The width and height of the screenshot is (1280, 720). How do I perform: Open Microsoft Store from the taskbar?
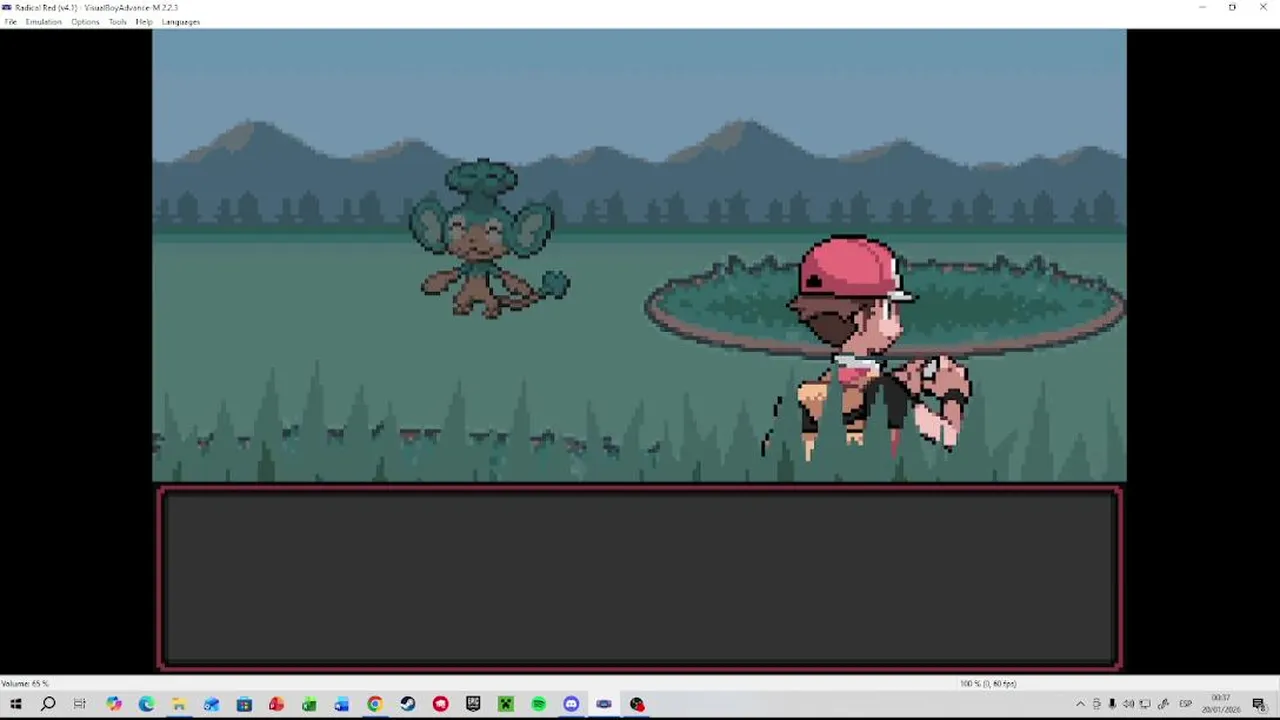[x=244, y=704]
